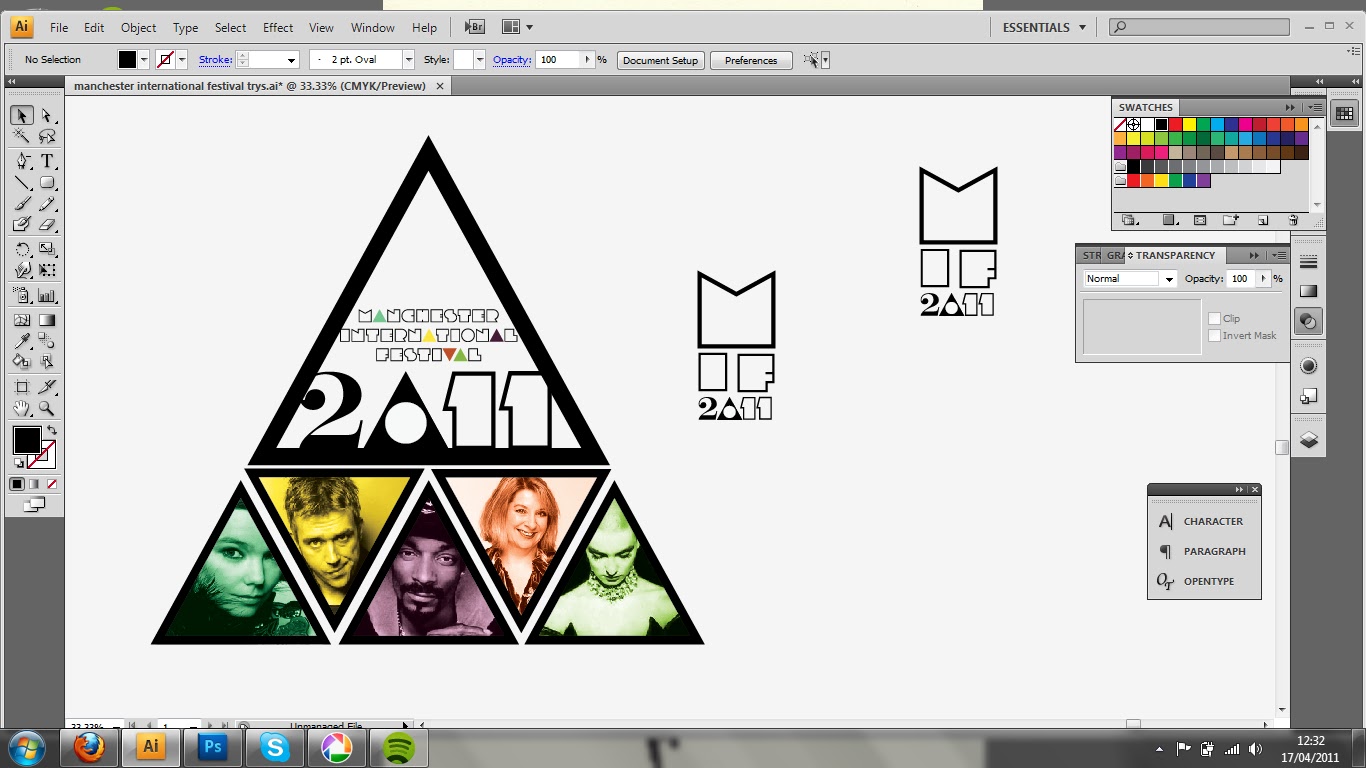
Task: Select the Type tool
Action: coord(46,162)
